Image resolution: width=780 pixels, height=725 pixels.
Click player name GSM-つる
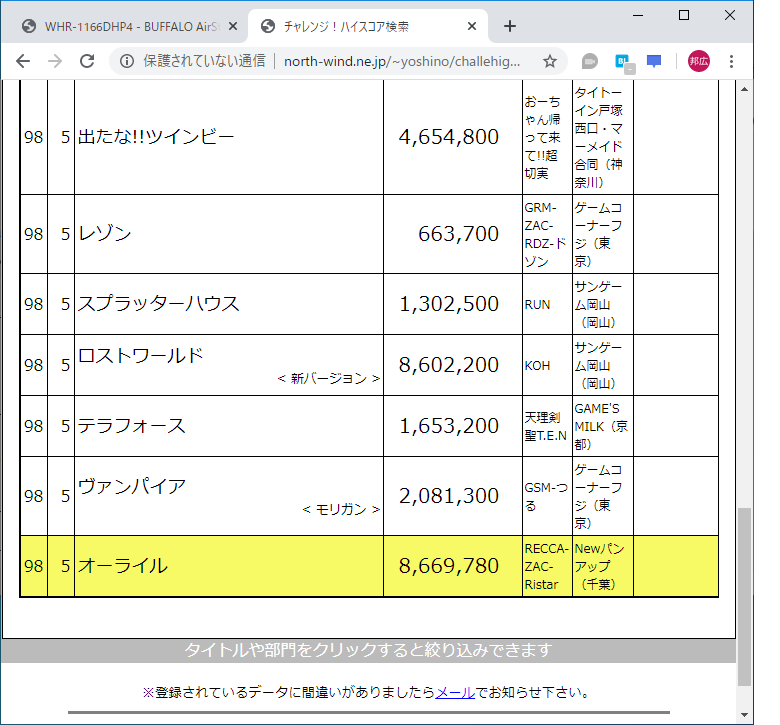(x=546, y=497)
